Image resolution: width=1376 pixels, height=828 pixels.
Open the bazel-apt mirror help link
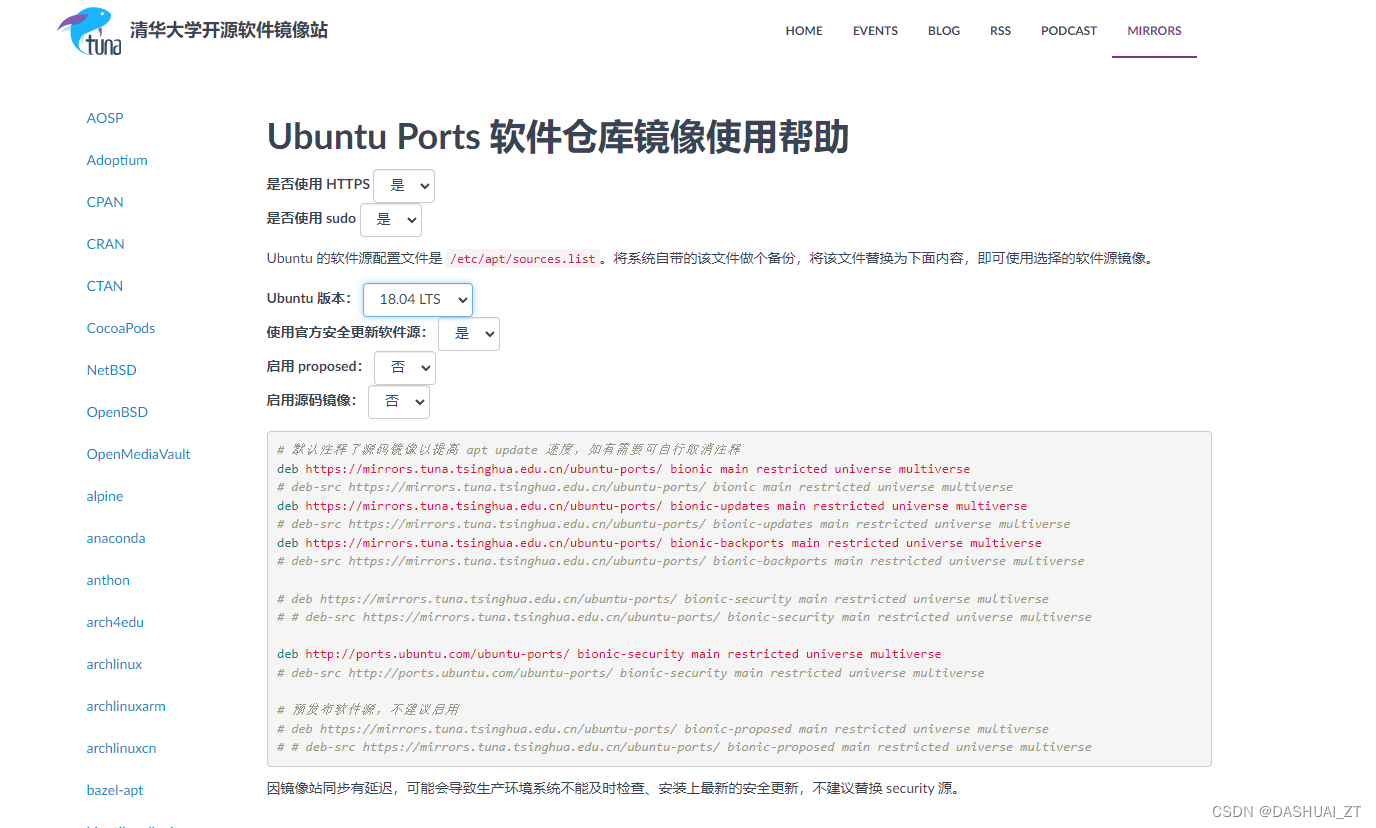point(115,790)
